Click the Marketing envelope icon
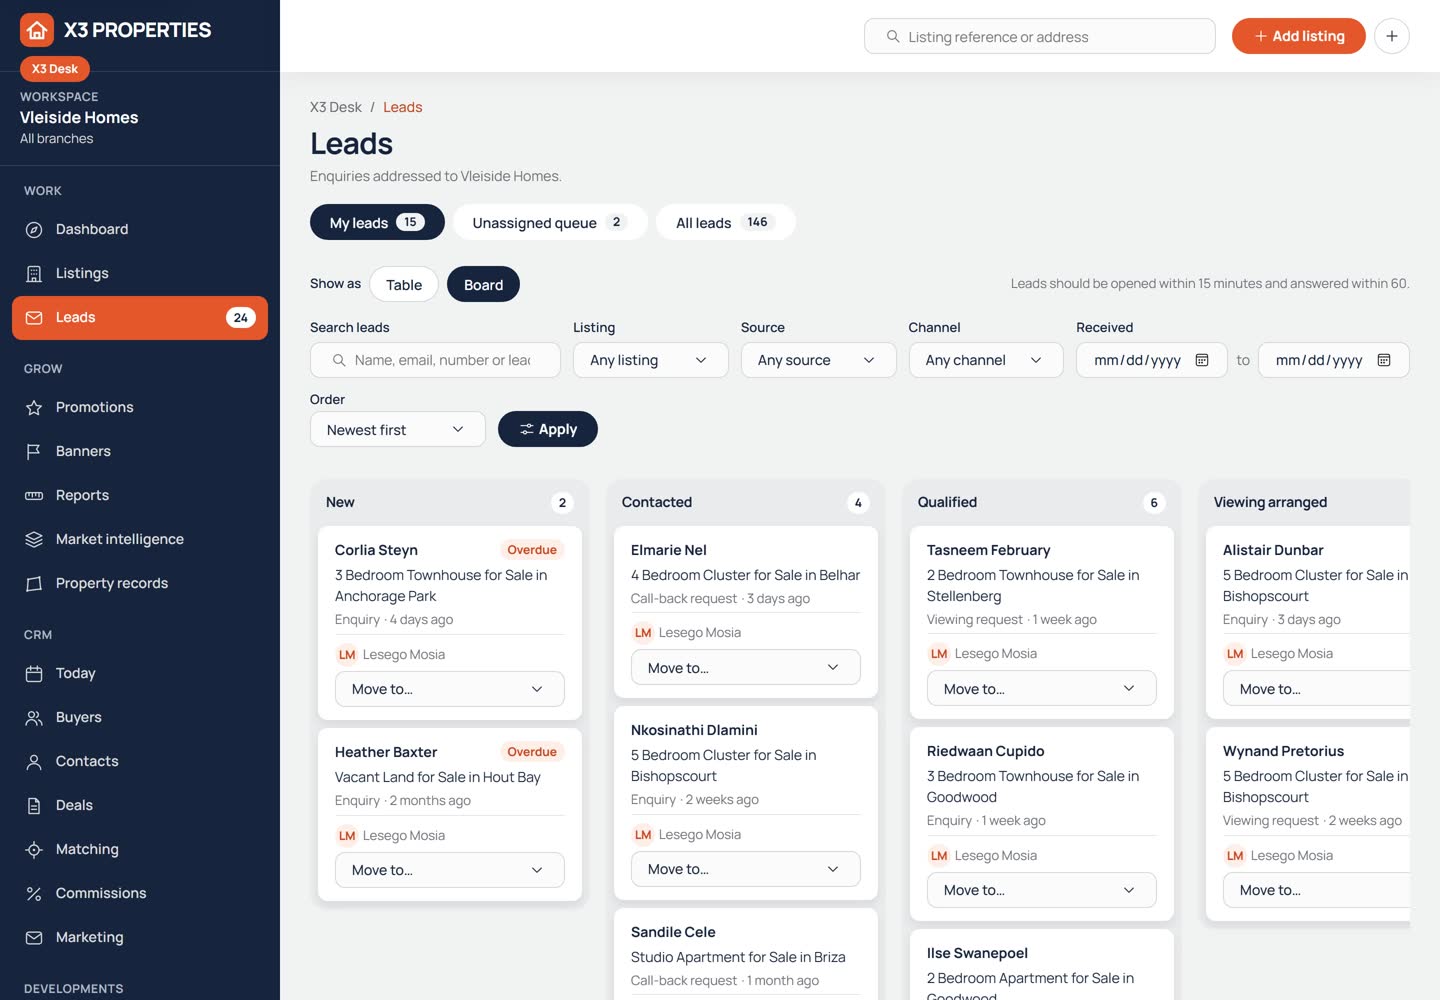The width and height of the screenshot is (1440, 1000). [34, 937]
